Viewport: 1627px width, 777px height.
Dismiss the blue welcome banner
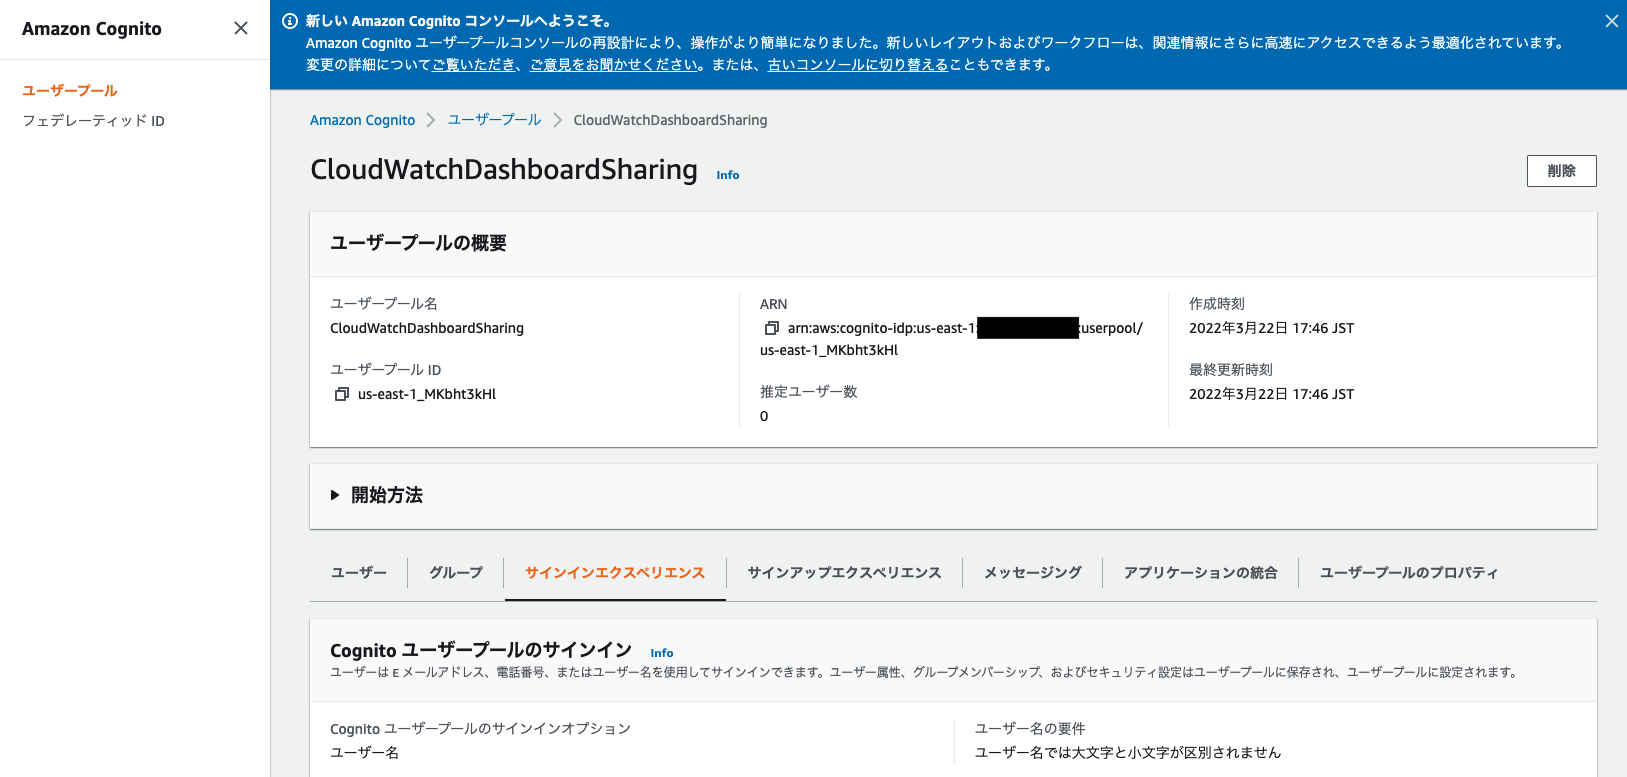[x=1611, y=21]
